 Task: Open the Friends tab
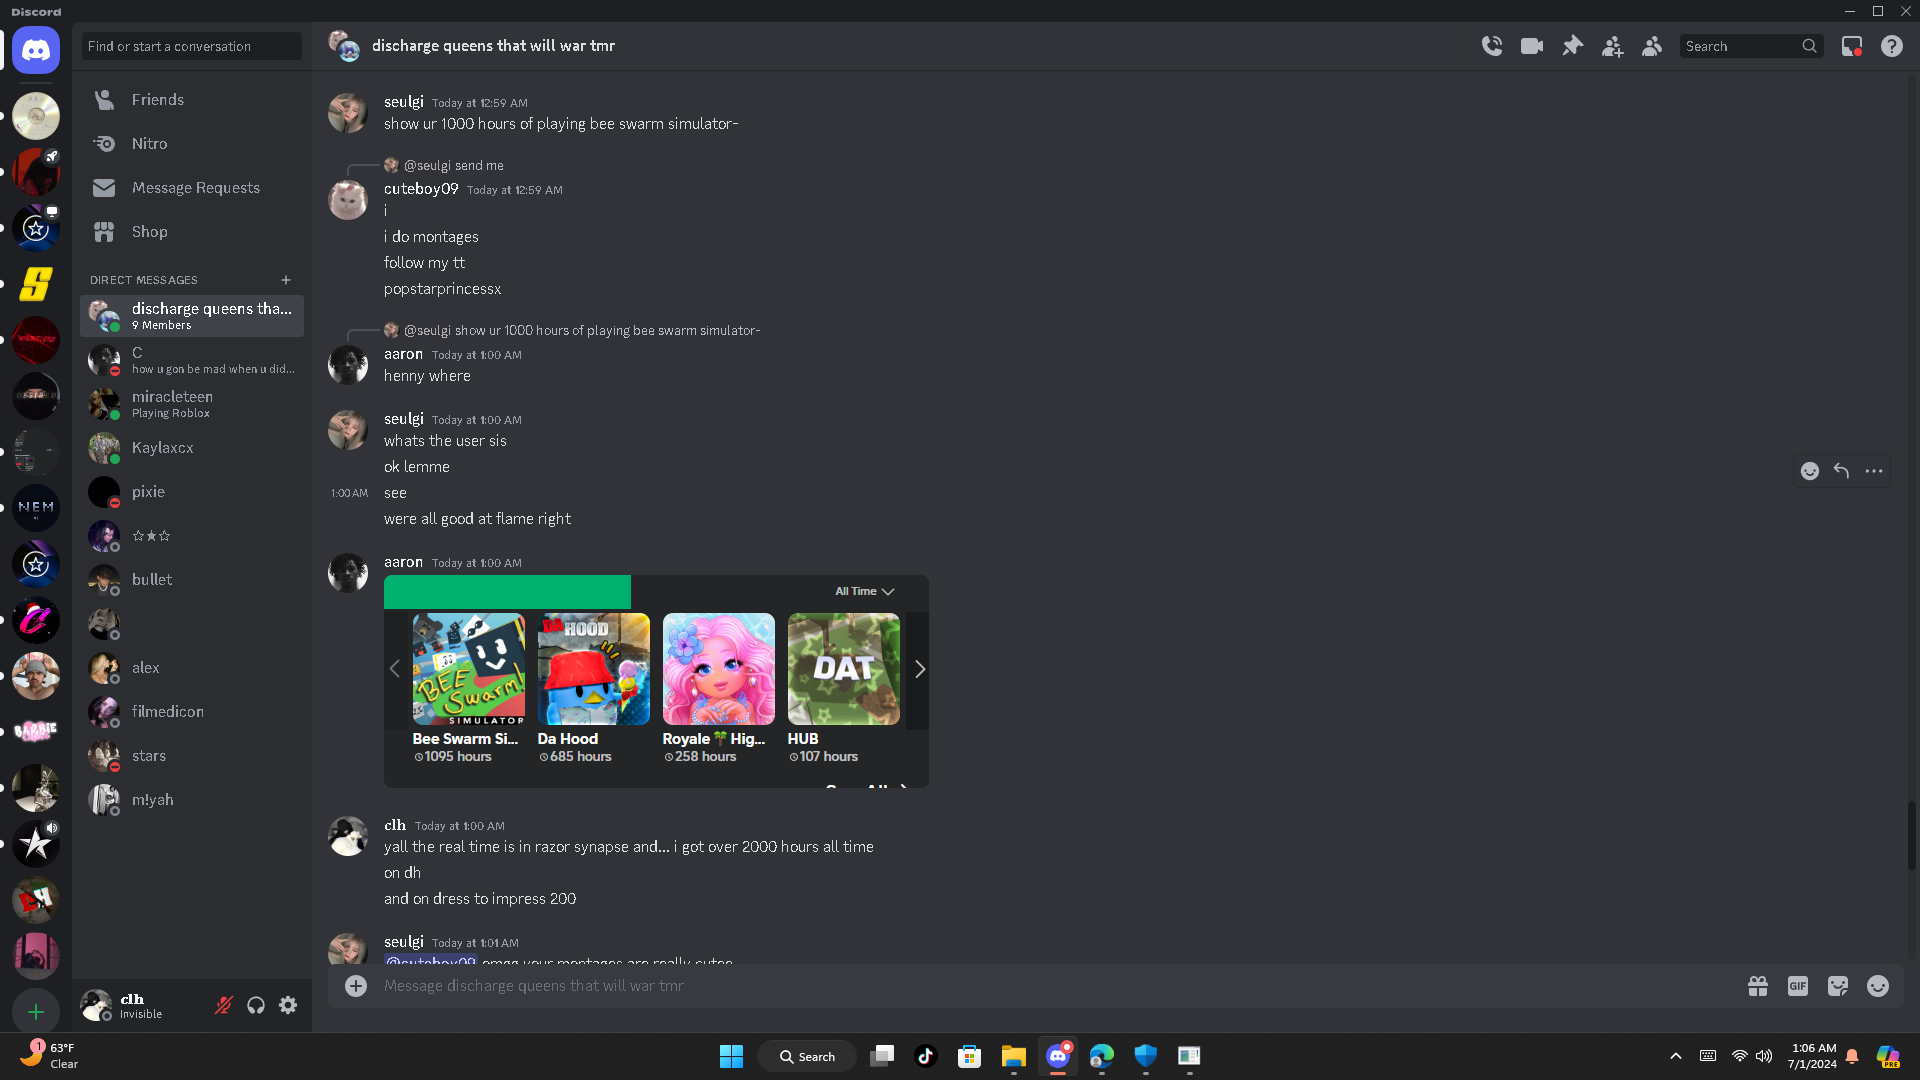coord(192,100)
